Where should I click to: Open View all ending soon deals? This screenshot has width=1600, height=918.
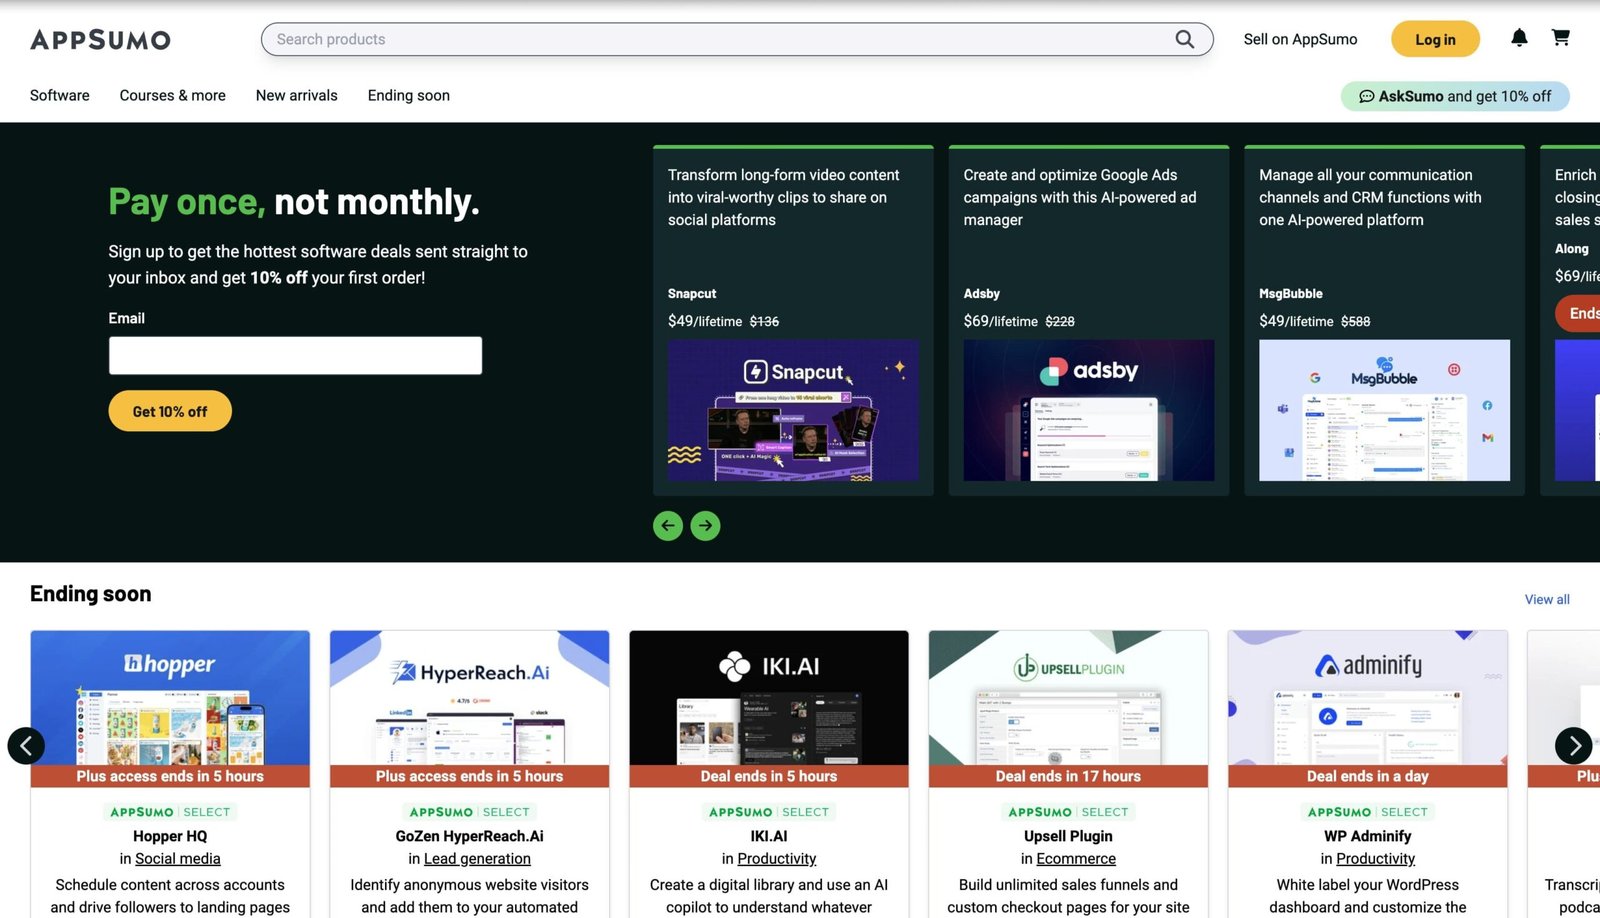coord(1547,599)
